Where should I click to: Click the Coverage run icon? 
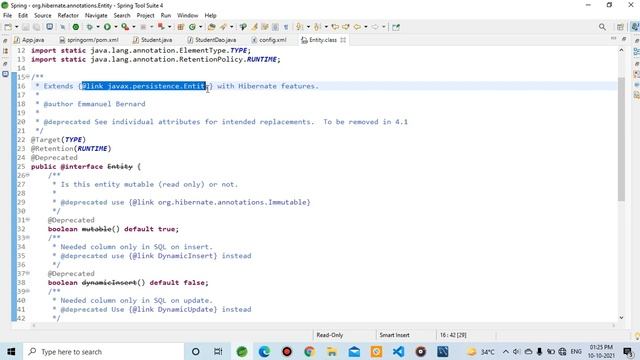tap(125, 27)
